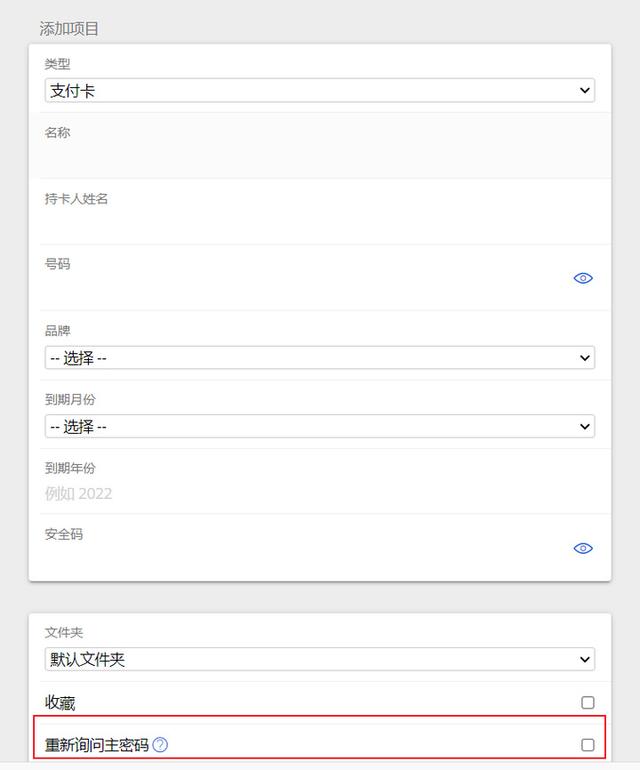Image resolution: width=640 pixels, height=770 pixels.
Task: Tick the 重新询问主密码 checkbox
Action: [588, 745]
